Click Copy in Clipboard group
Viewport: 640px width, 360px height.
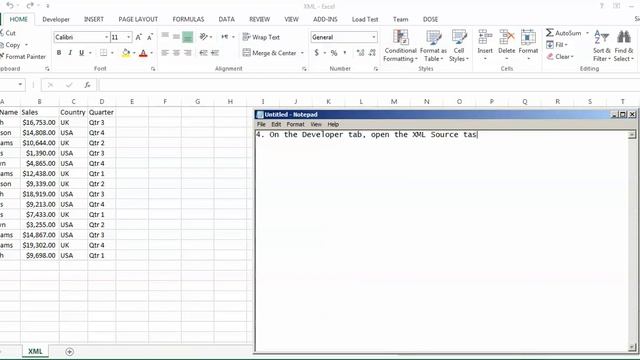(10, 45)
